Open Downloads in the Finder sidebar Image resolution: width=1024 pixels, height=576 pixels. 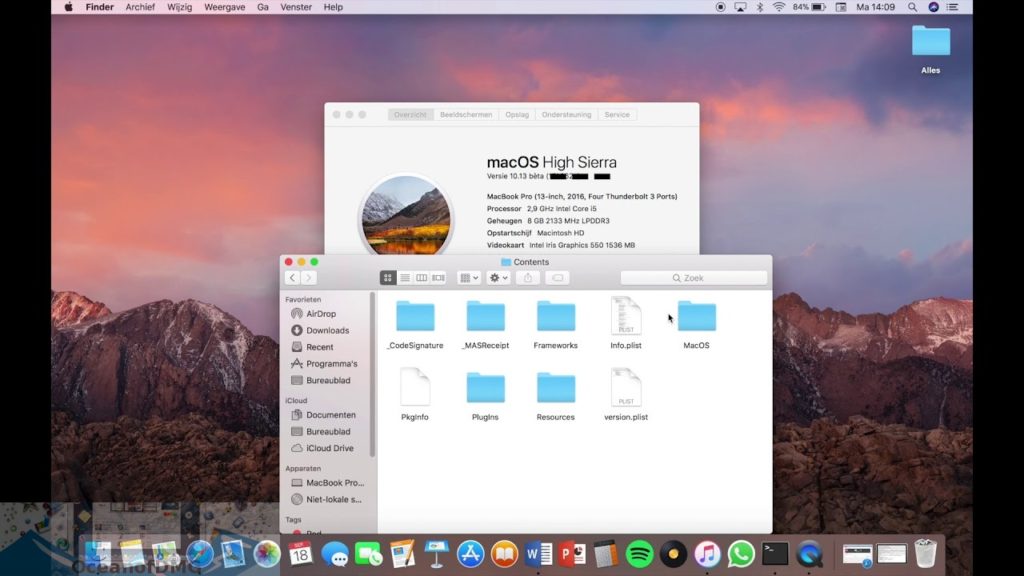320,330
